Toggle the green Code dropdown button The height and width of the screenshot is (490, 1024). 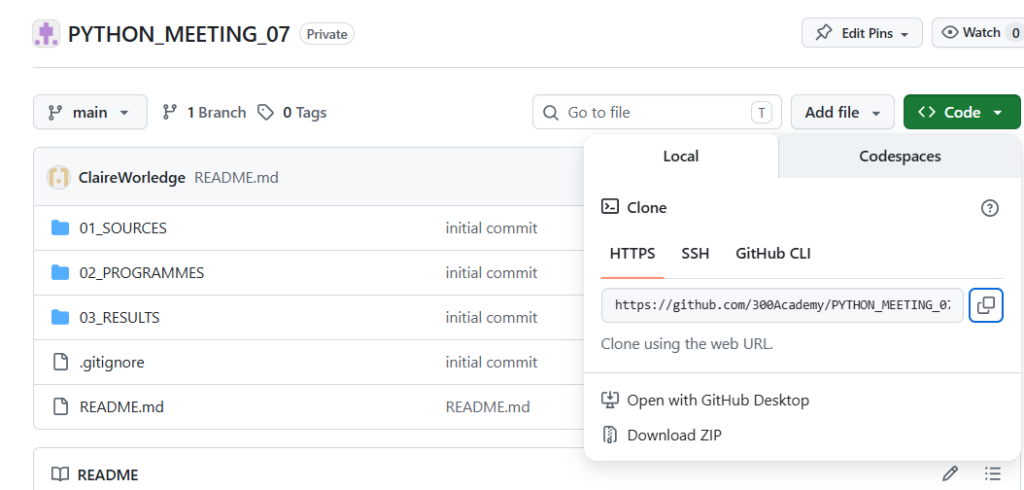pyautogui.click(x=961, y=112)
